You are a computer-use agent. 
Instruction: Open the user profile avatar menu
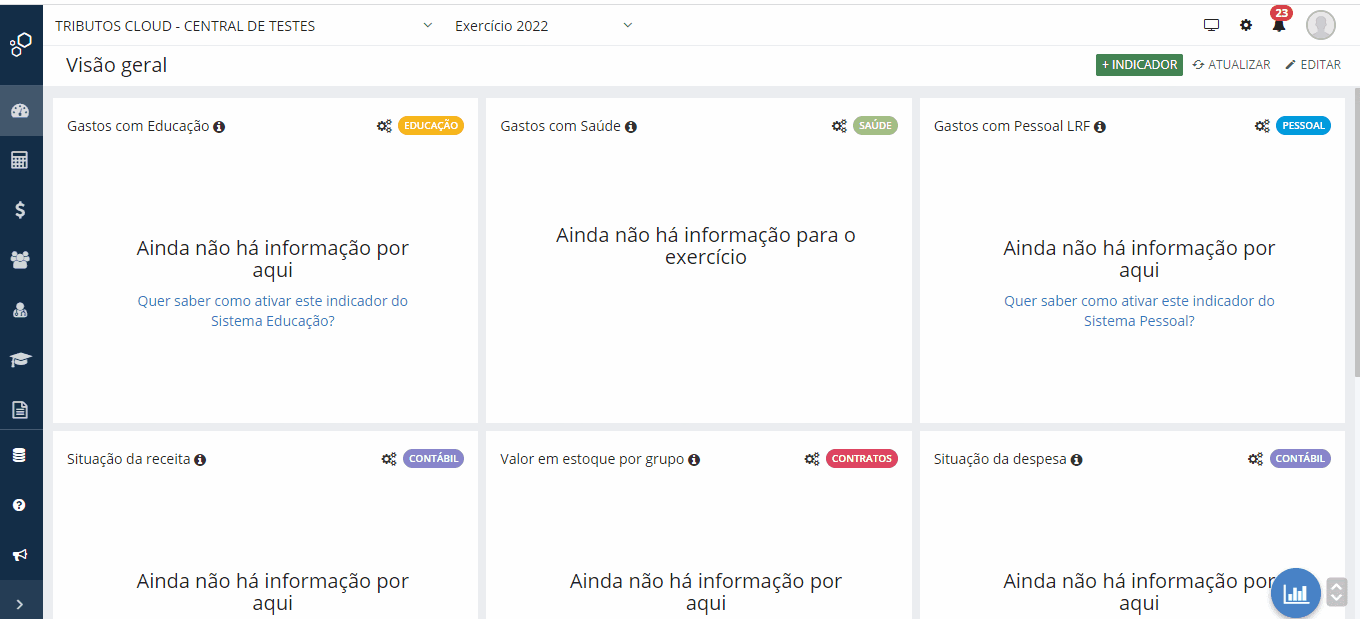click(x=1320, y=25)
